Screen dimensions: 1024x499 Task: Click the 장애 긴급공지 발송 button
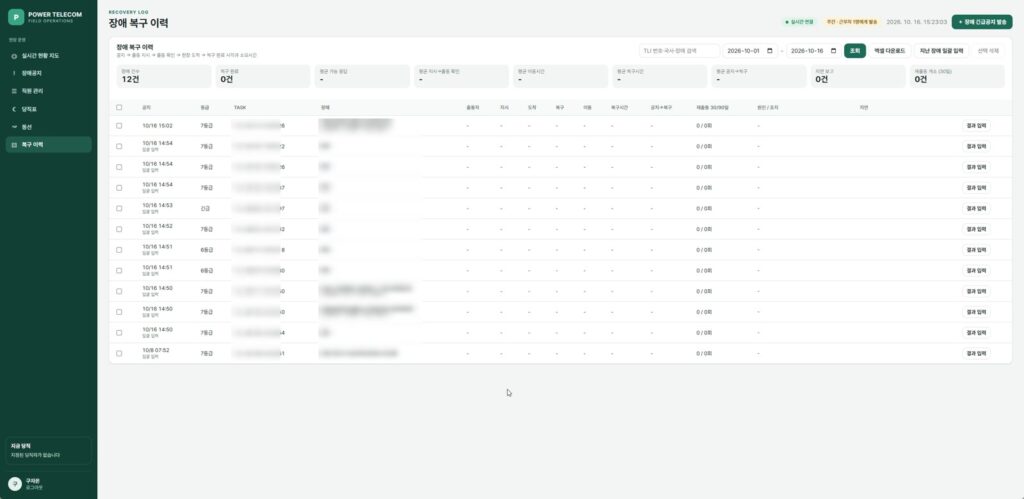click(x=982, y=22)
